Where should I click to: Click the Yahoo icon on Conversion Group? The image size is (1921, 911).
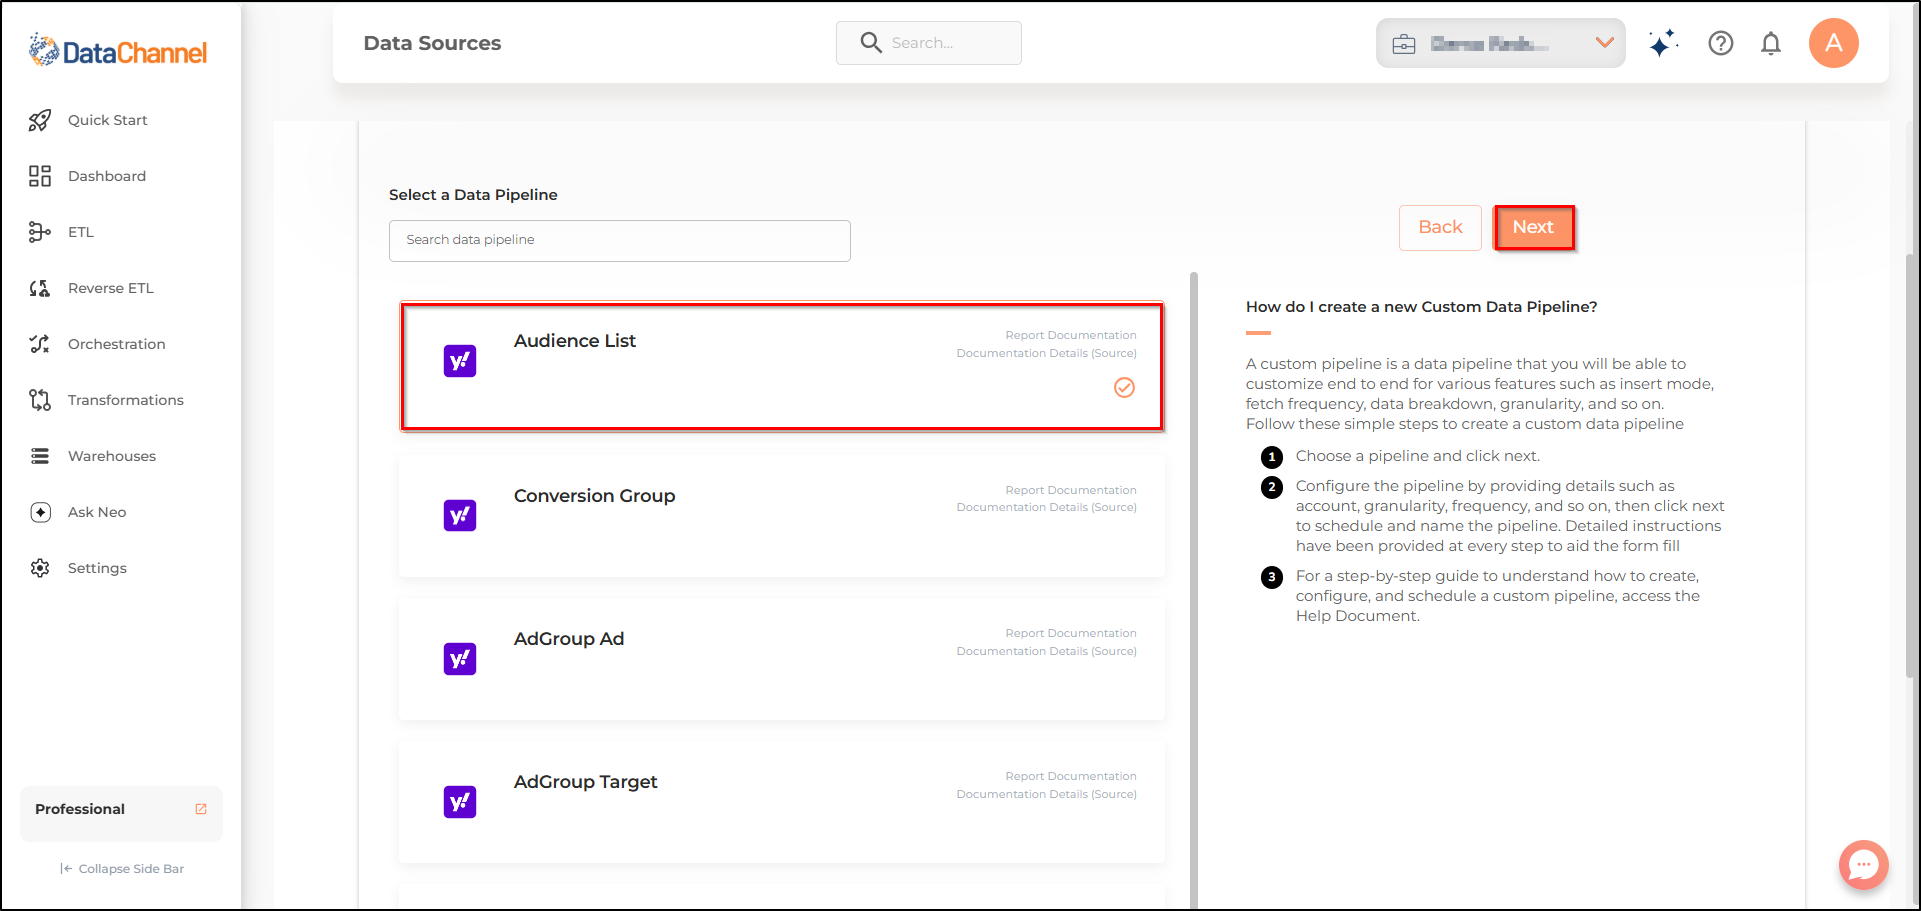(x=460, y=516)
